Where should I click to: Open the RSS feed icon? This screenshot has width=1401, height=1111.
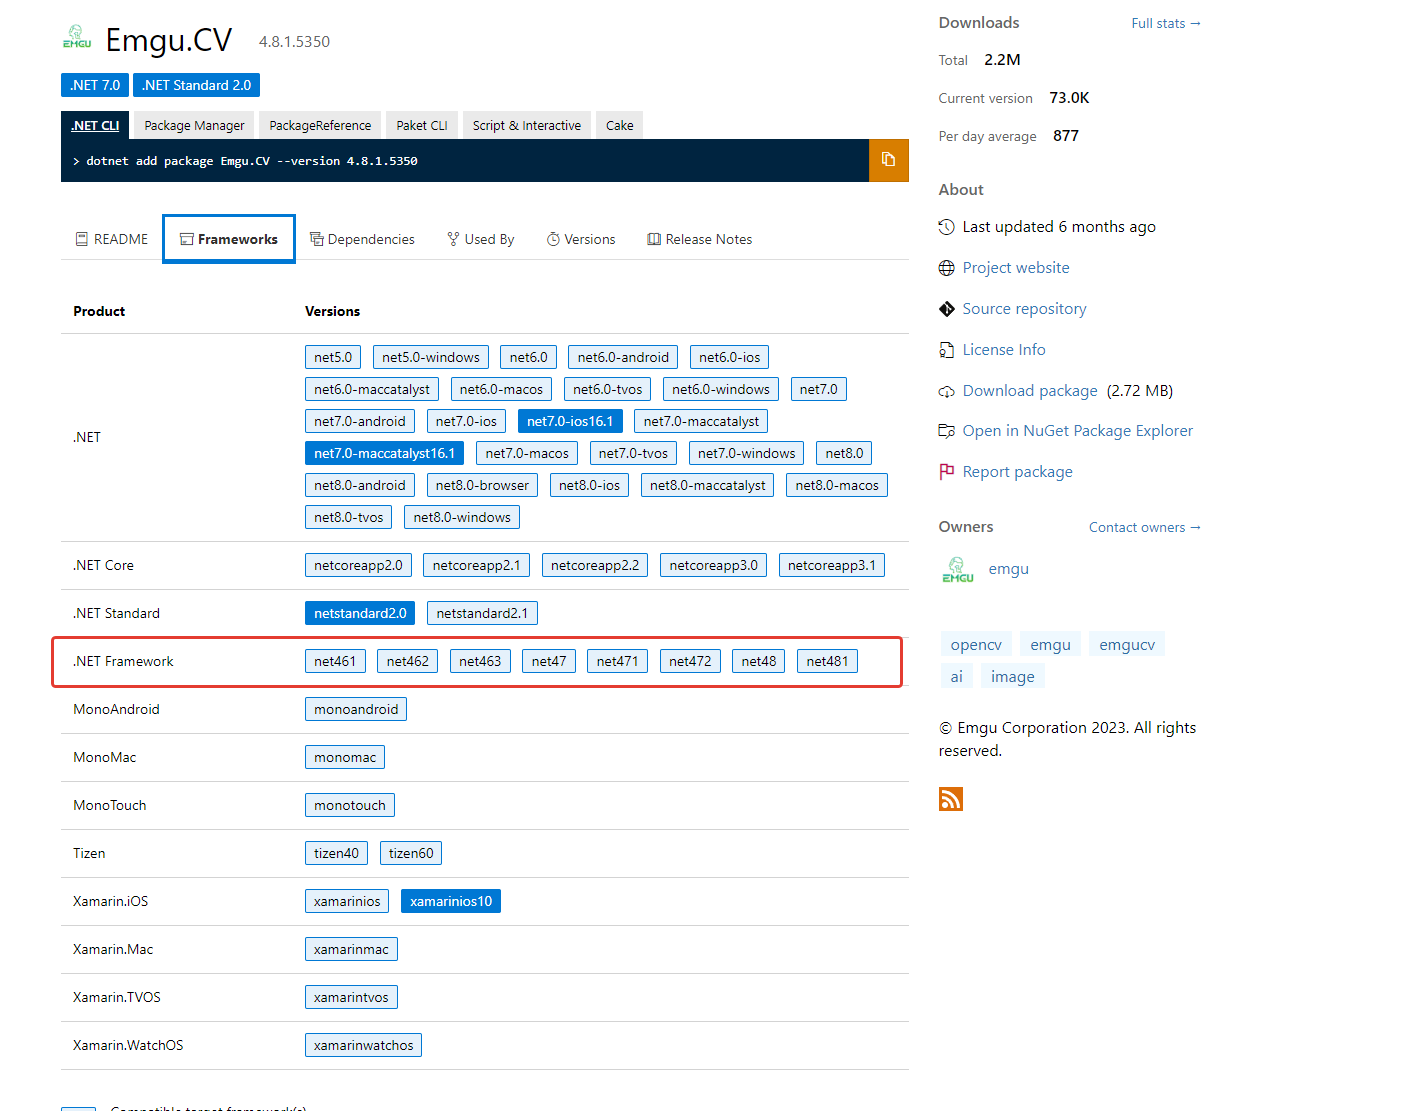[950, 799]
